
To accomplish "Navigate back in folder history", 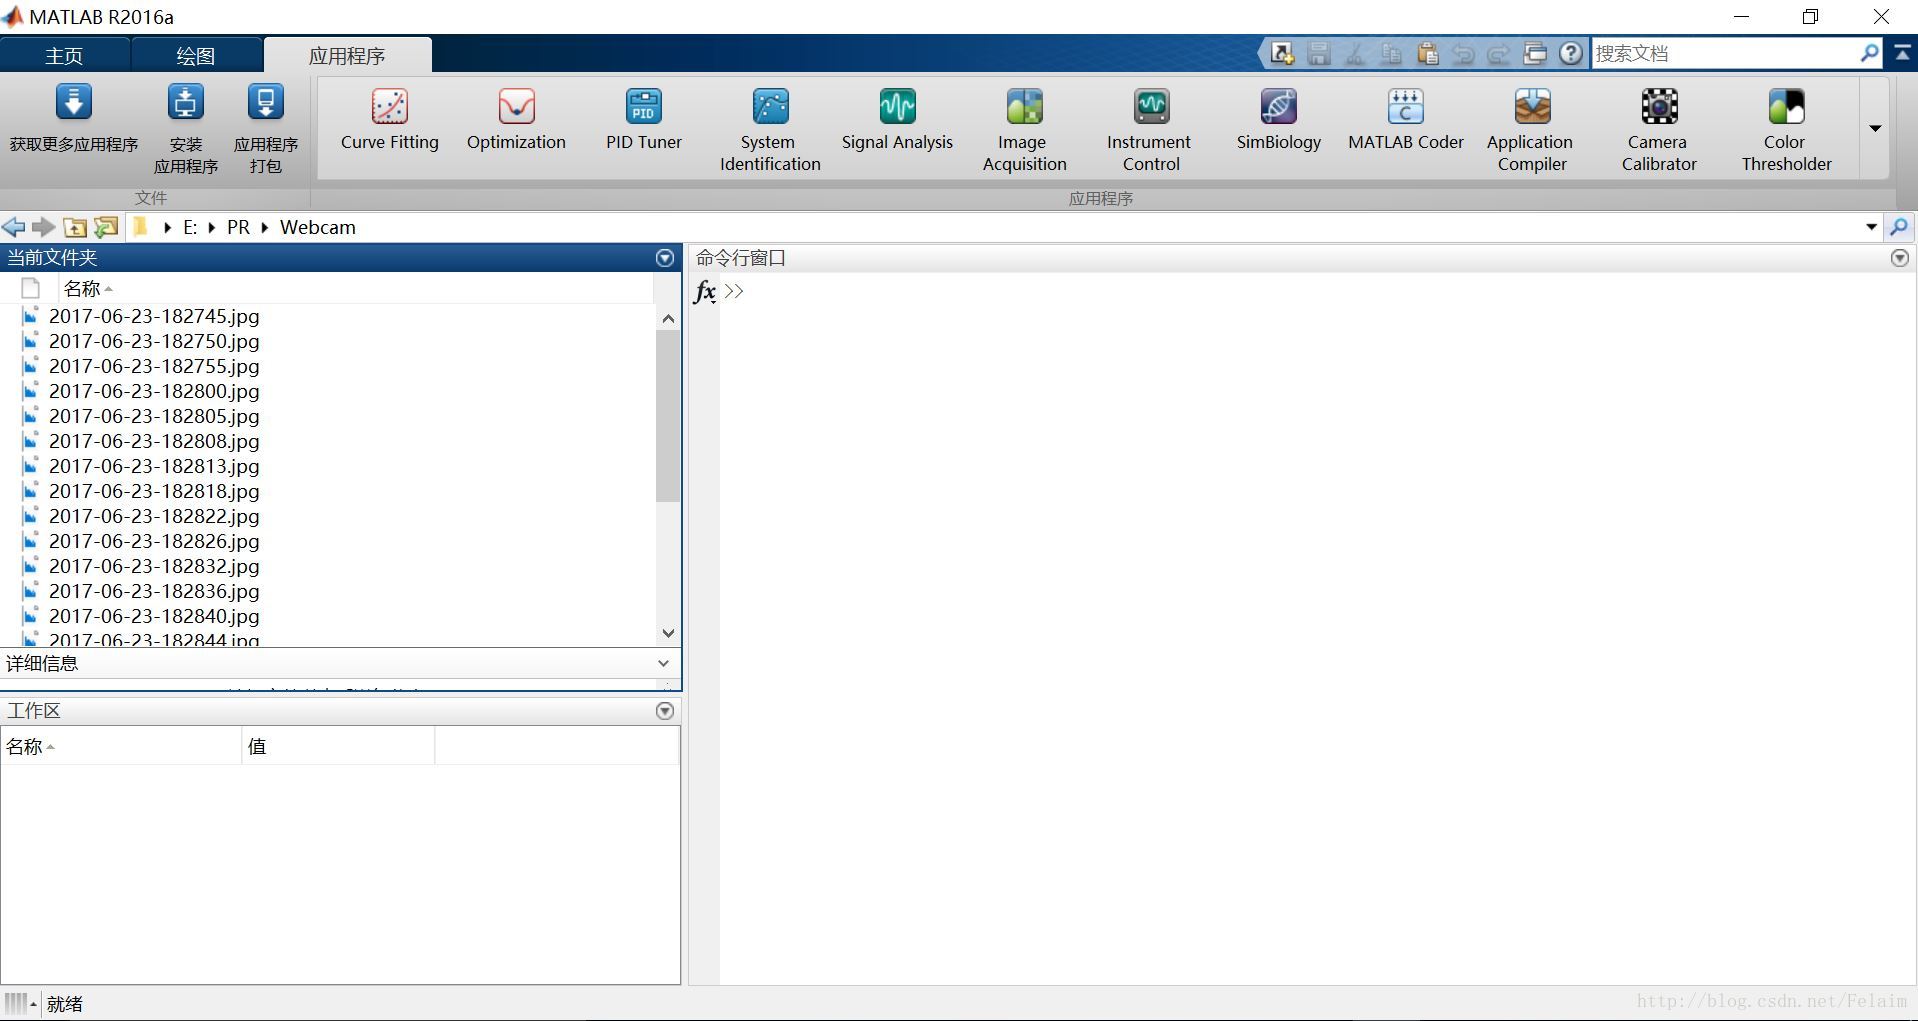I will pyautogui.click(x=14, y=227).
